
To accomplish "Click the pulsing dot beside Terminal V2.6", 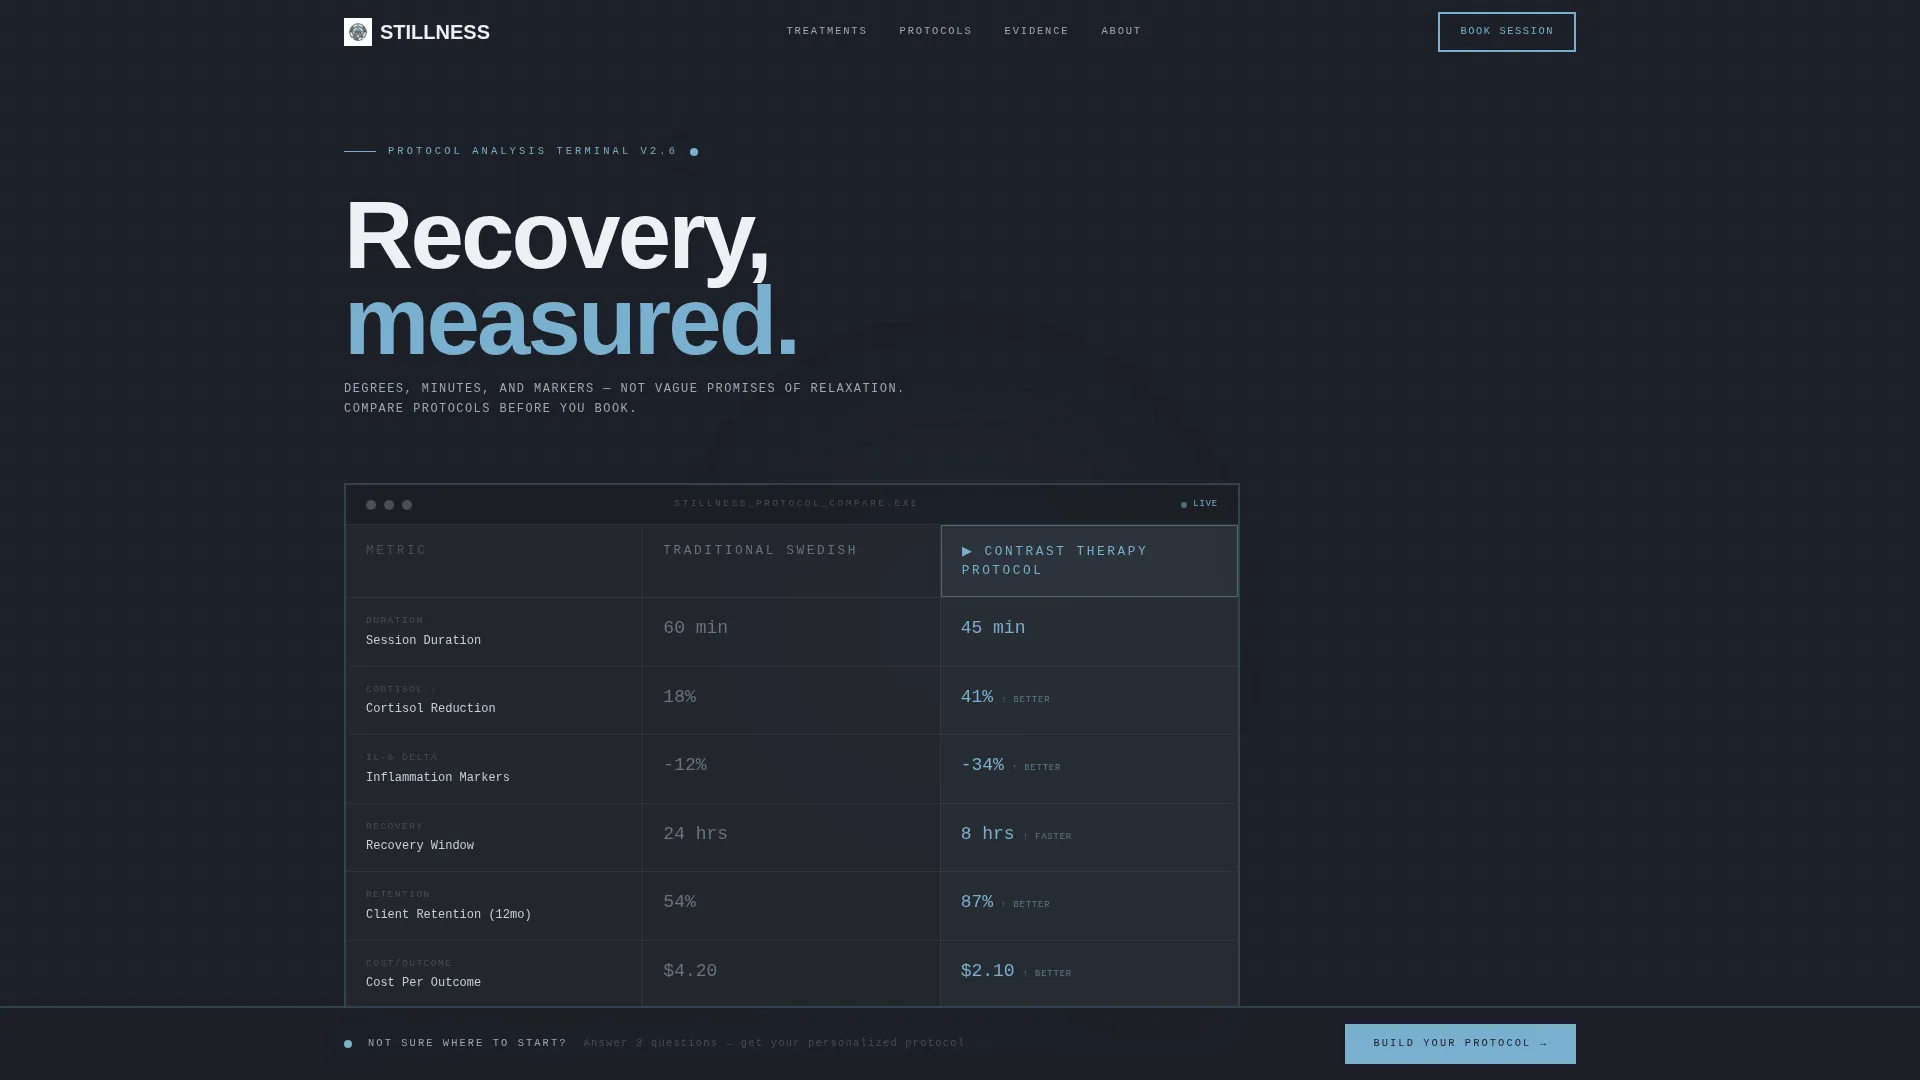I will [694, 152].
